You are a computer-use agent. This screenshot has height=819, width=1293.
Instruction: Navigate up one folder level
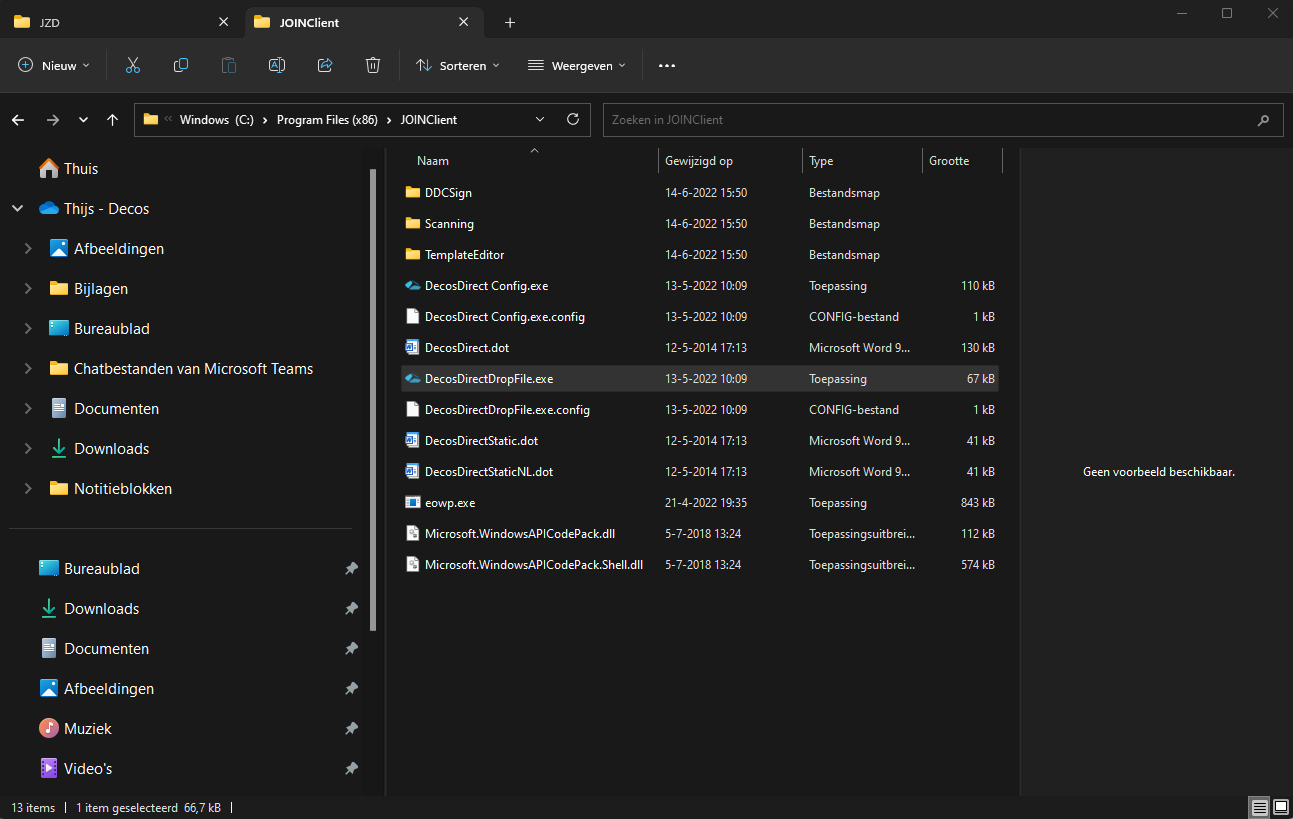[112, 119]
